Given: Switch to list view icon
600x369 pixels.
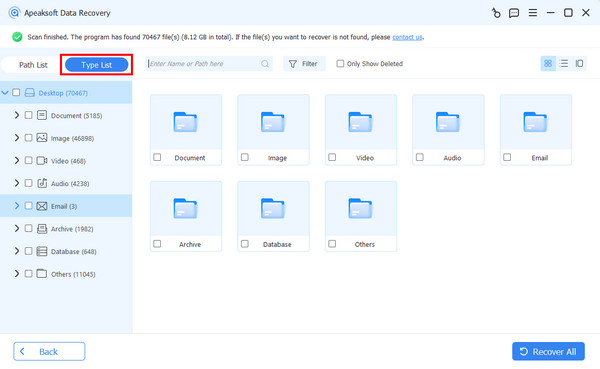Looking at the screenshot, I should click(564, 64).
